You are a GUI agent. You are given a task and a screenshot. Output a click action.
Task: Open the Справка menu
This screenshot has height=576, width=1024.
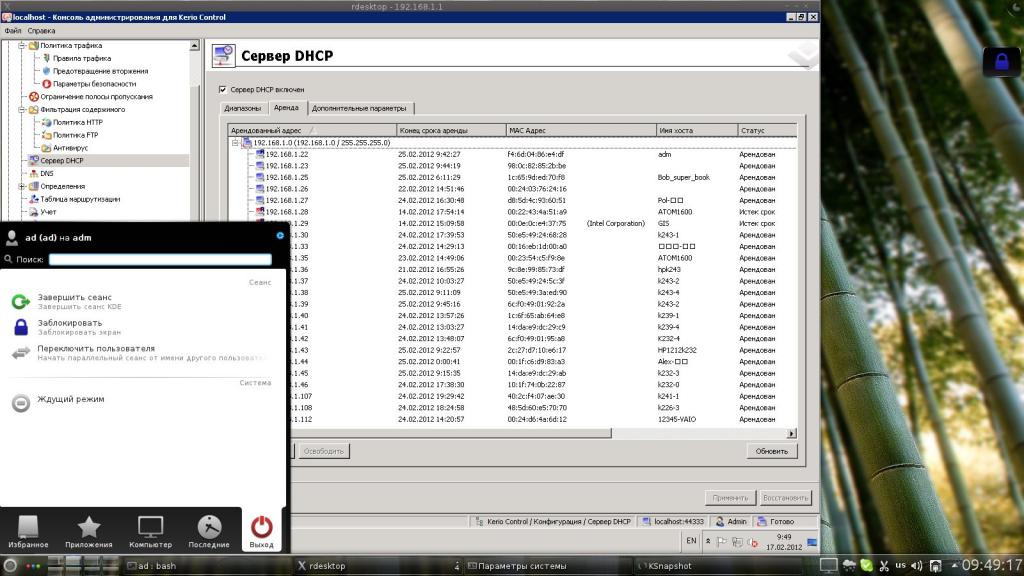tap(41, 31)
